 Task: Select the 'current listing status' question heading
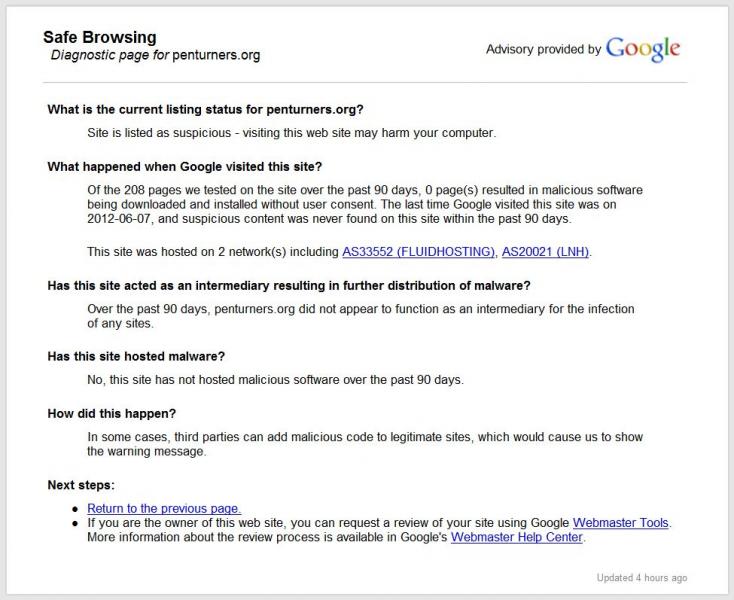(x=205, y=109)
